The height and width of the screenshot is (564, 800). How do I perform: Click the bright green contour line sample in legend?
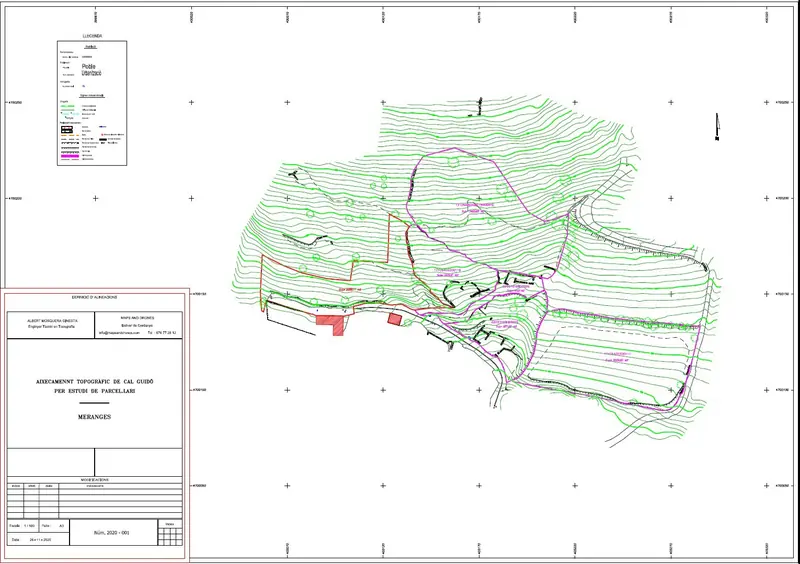(67, 106)
